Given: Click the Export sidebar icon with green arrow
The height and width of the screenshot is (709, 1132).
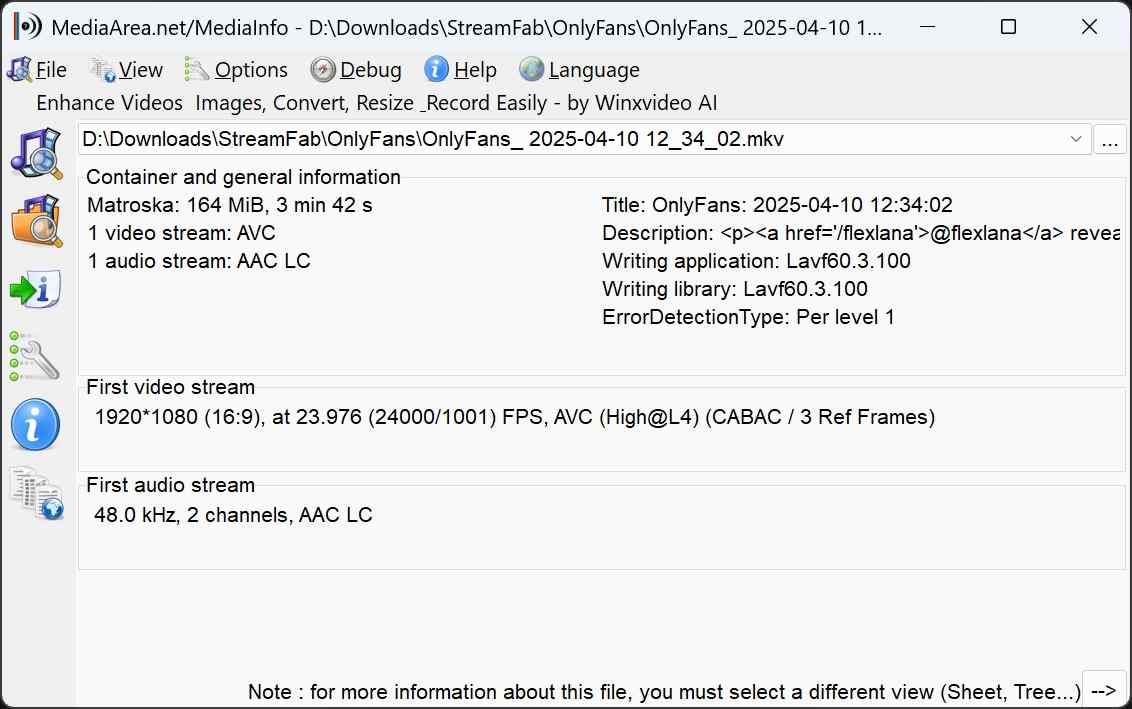Looking at the screenshot, I should [36, 290].
